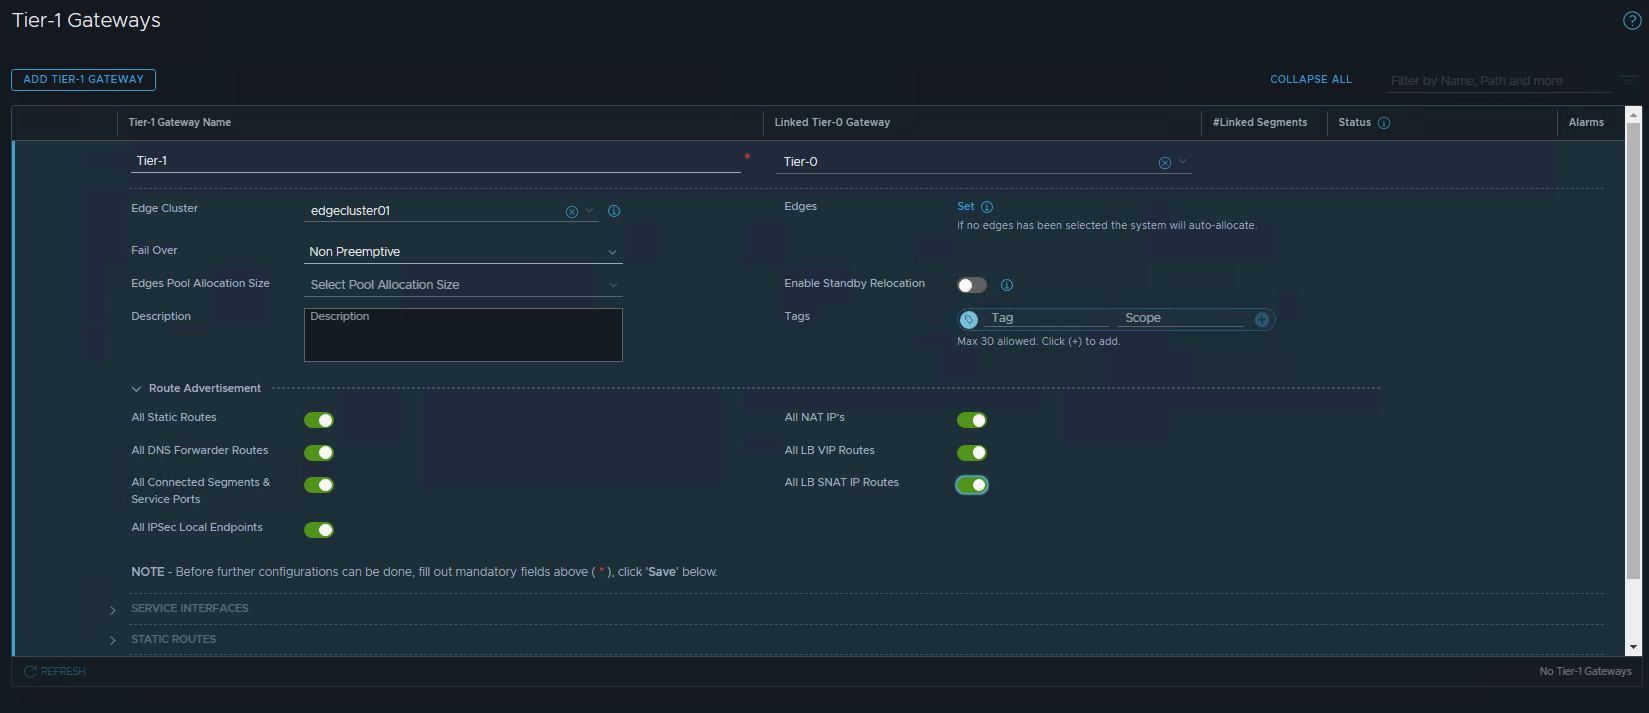
Task: Click Add Tier-1 Gateway button
Action: click(83, 80)
